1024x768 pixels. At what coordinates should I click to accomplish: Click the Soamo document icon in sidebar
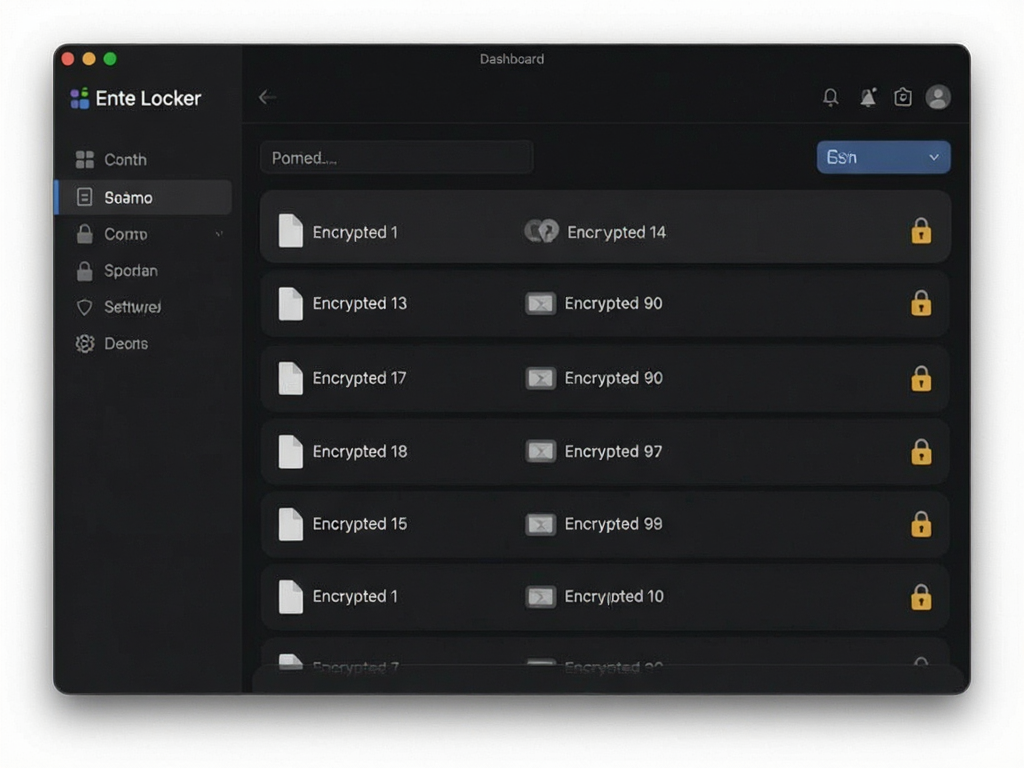(85, 197)
